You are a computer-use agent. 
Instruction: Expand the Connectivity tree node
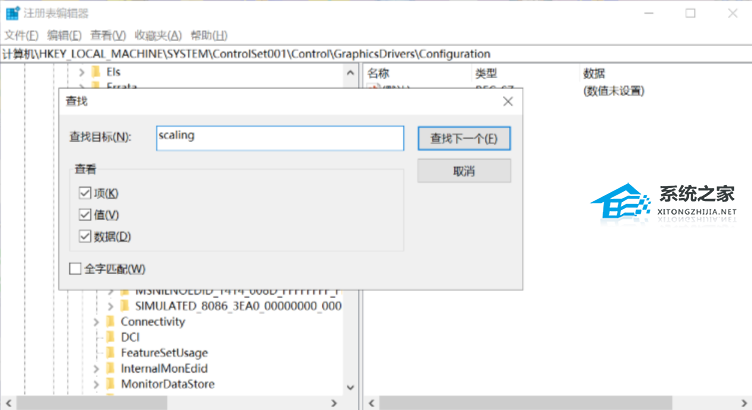96,322
